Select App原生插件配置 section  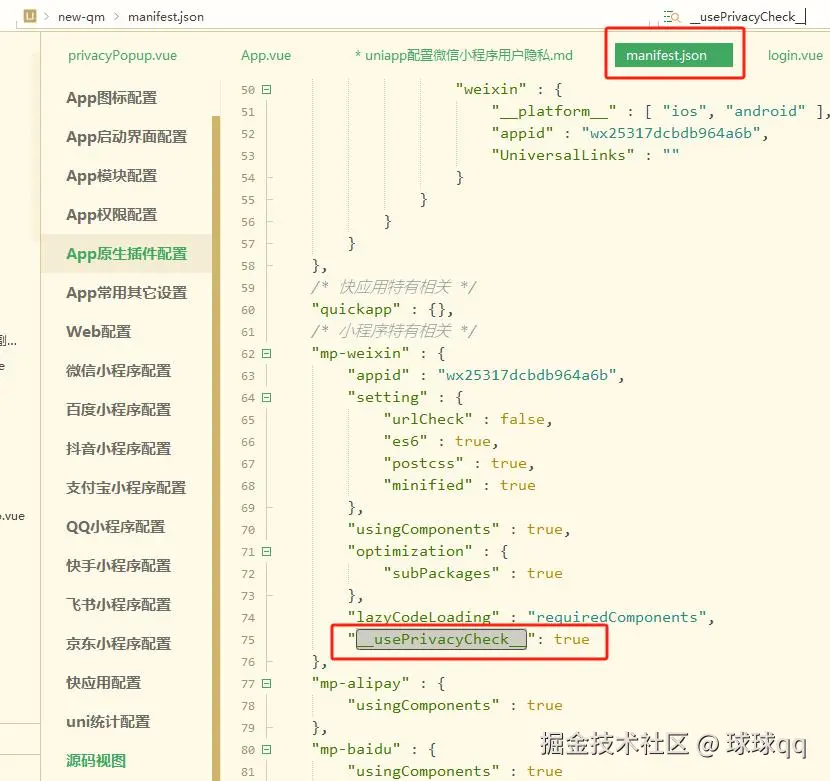tap(127, 254)
